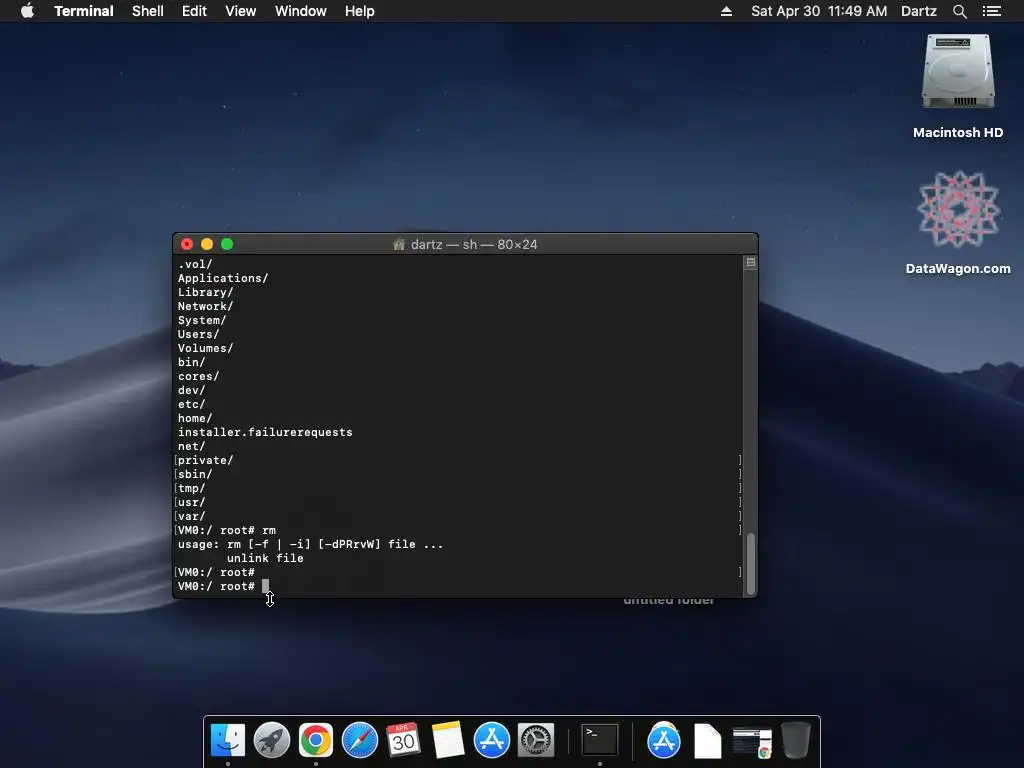The image size is (1024, 768).
Task: Minimize Terminal window with yellow button
Action: [207, 244]
